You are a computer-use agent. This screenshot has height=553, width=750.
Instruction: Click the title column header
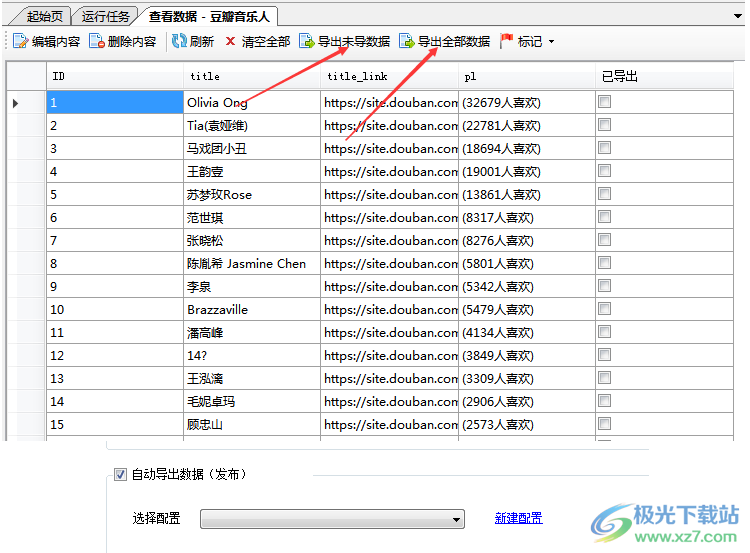click(x=252, y=77)
